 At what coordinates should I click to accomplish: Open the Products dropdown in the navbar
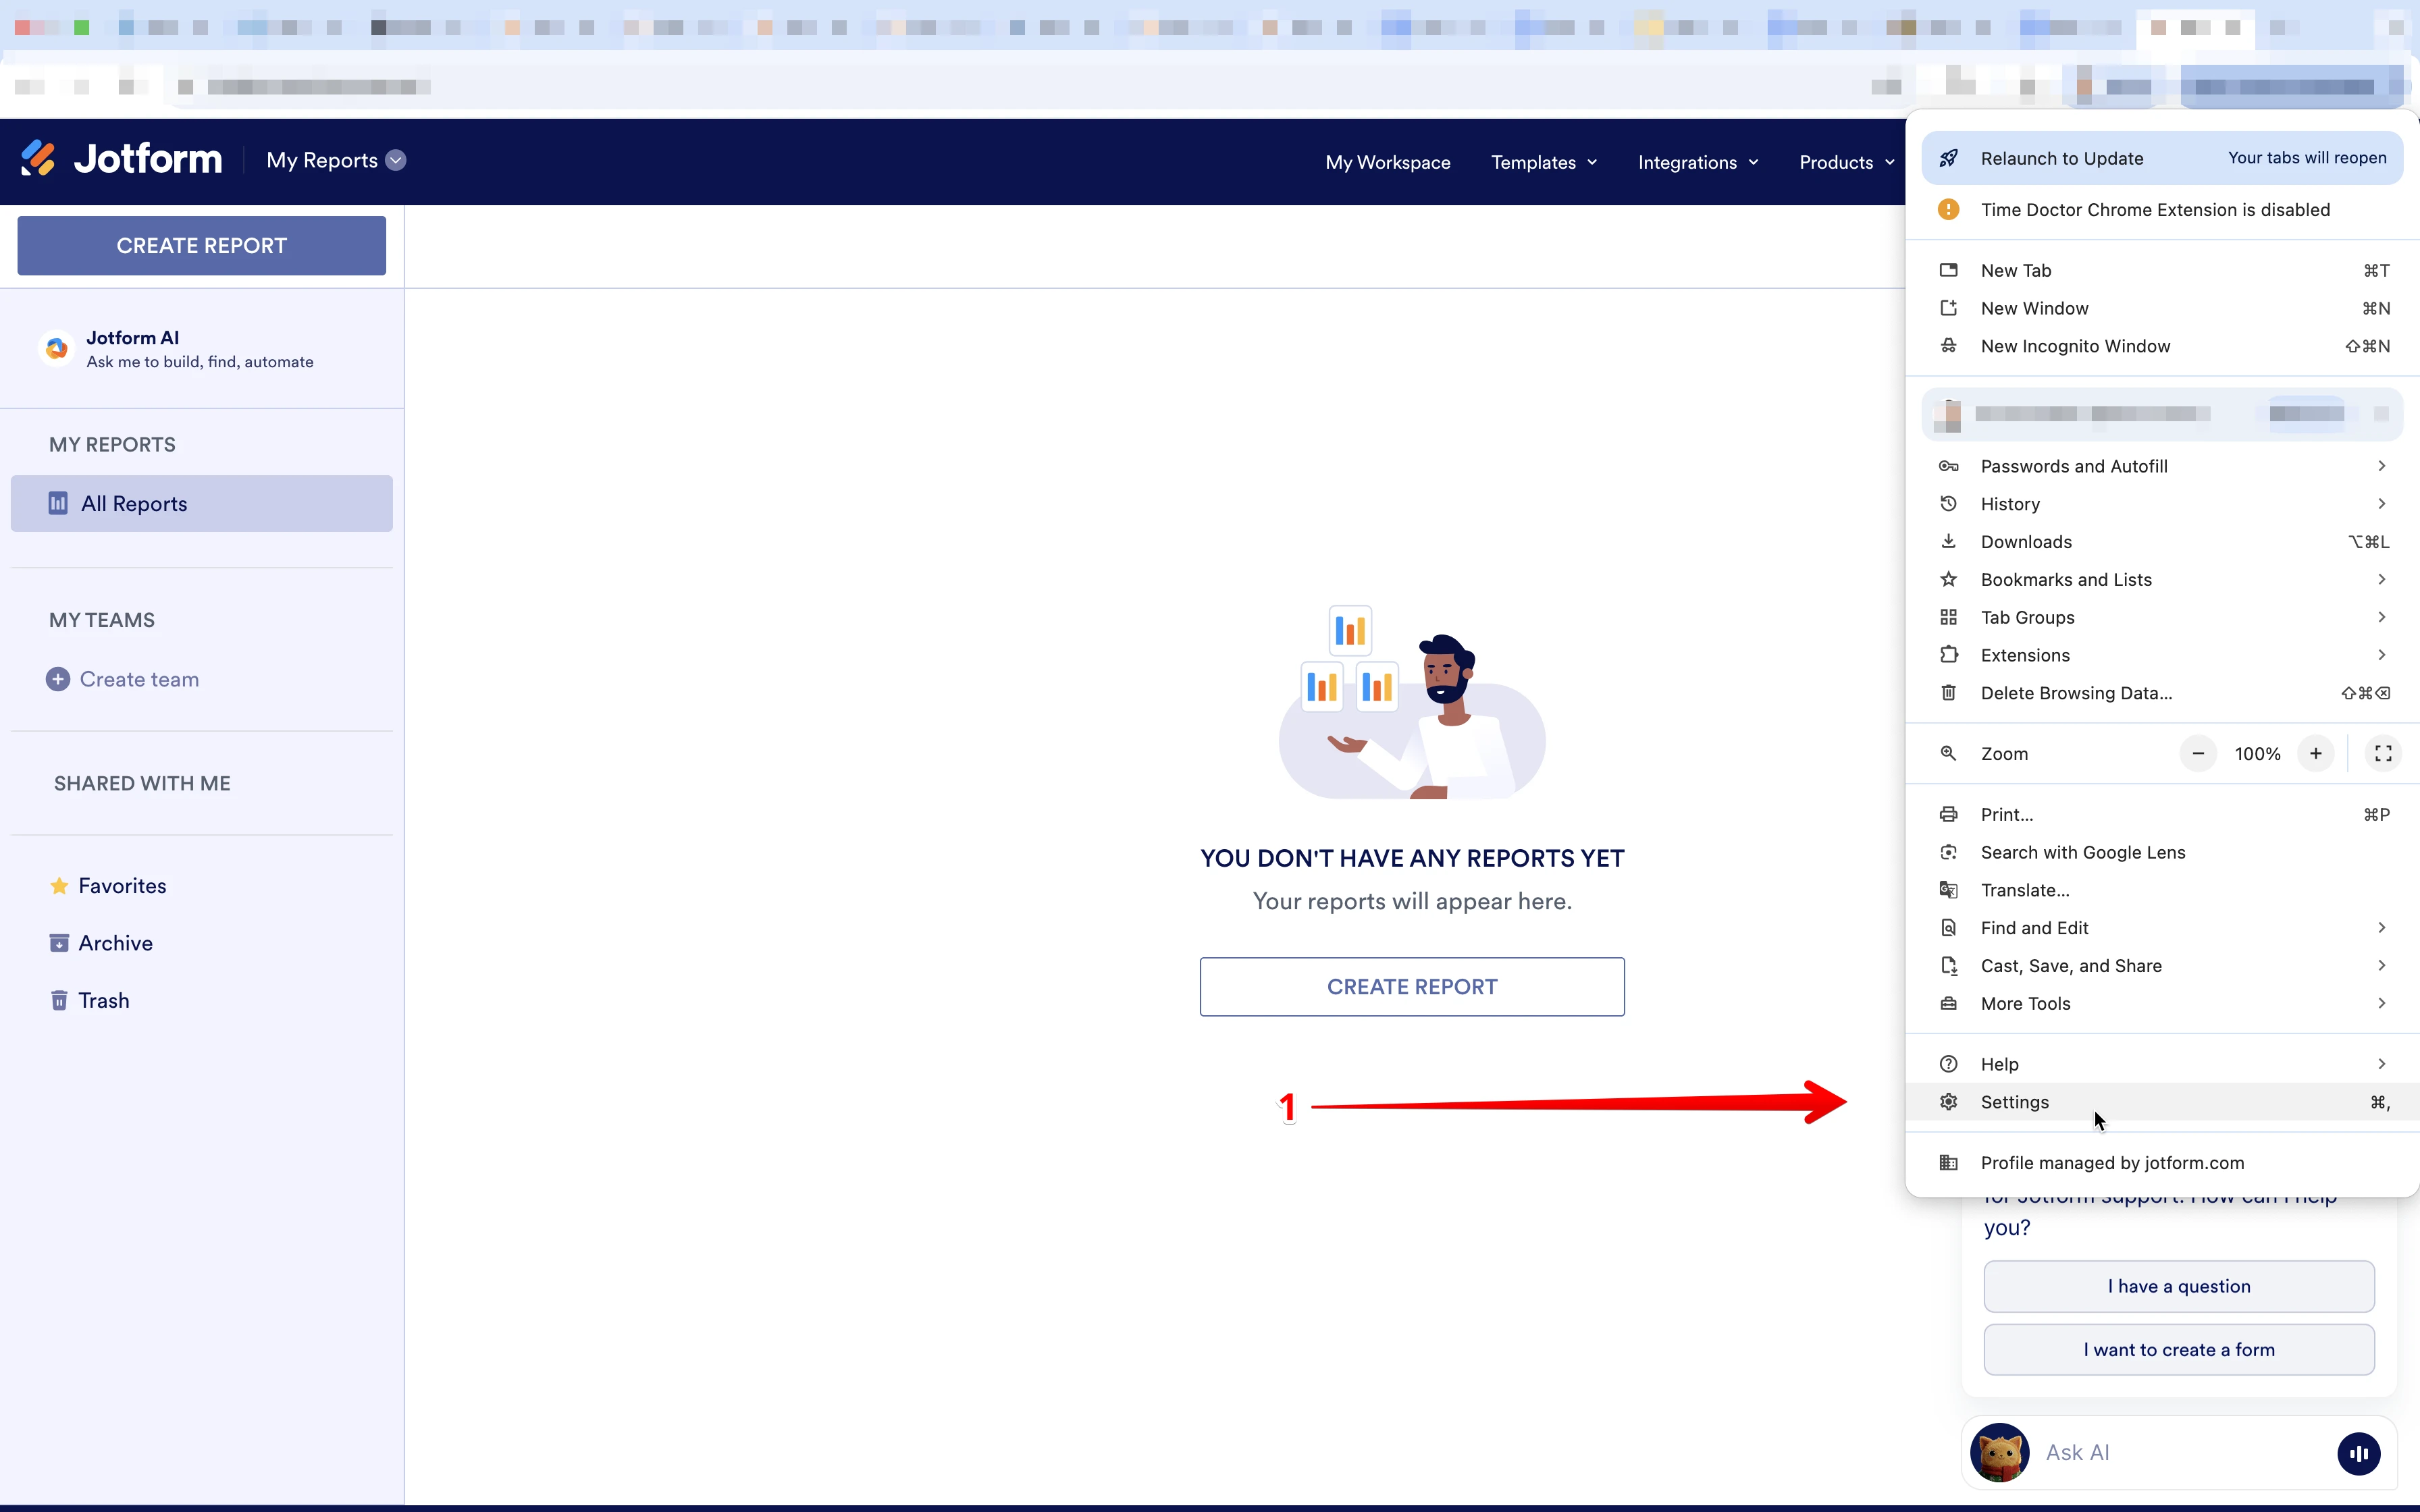1844,161
